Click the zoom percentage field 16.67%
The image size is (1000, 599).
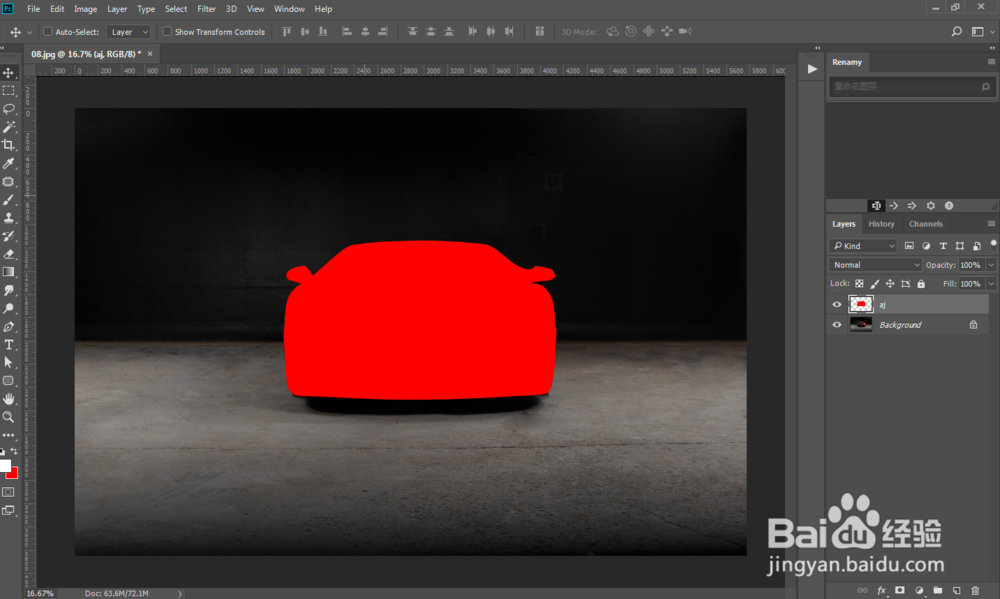(x=40, y=593)
